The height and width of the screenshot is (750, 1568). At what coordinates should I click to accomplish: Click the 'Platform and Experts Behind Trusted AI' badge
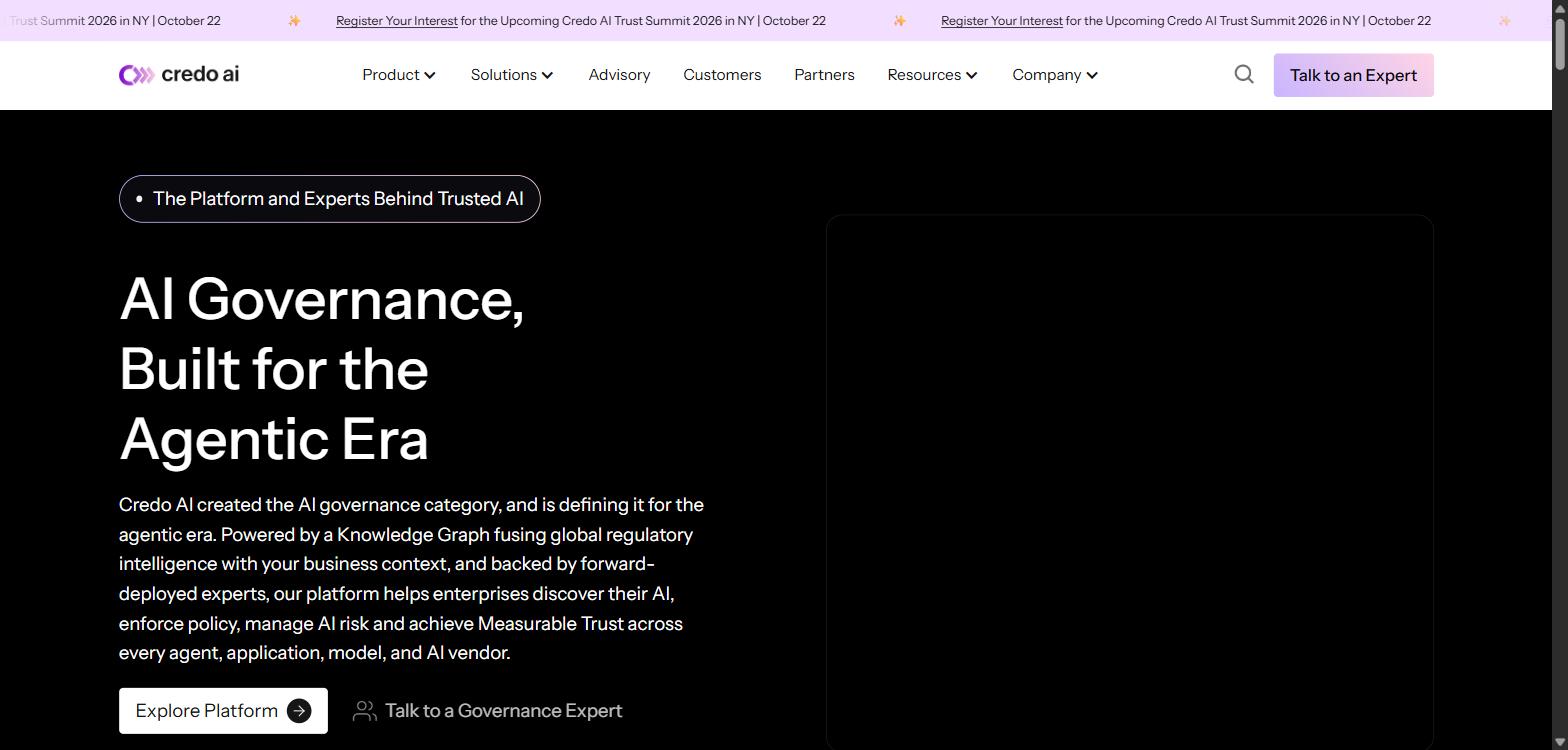click(x=330, y=199)
